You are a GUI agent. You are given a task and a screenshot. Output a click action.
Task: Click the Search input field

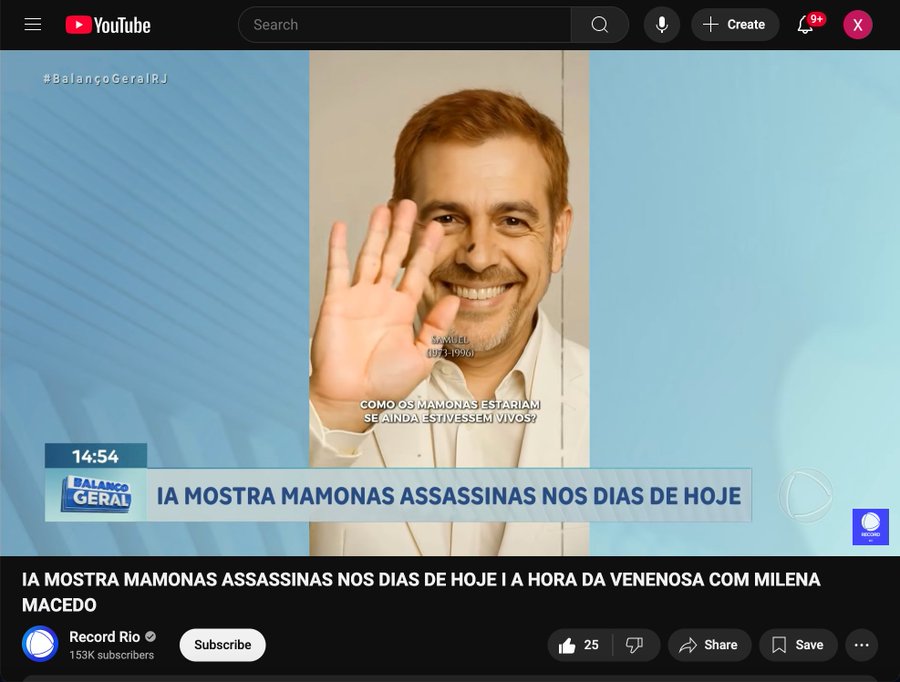pos(405,25)
